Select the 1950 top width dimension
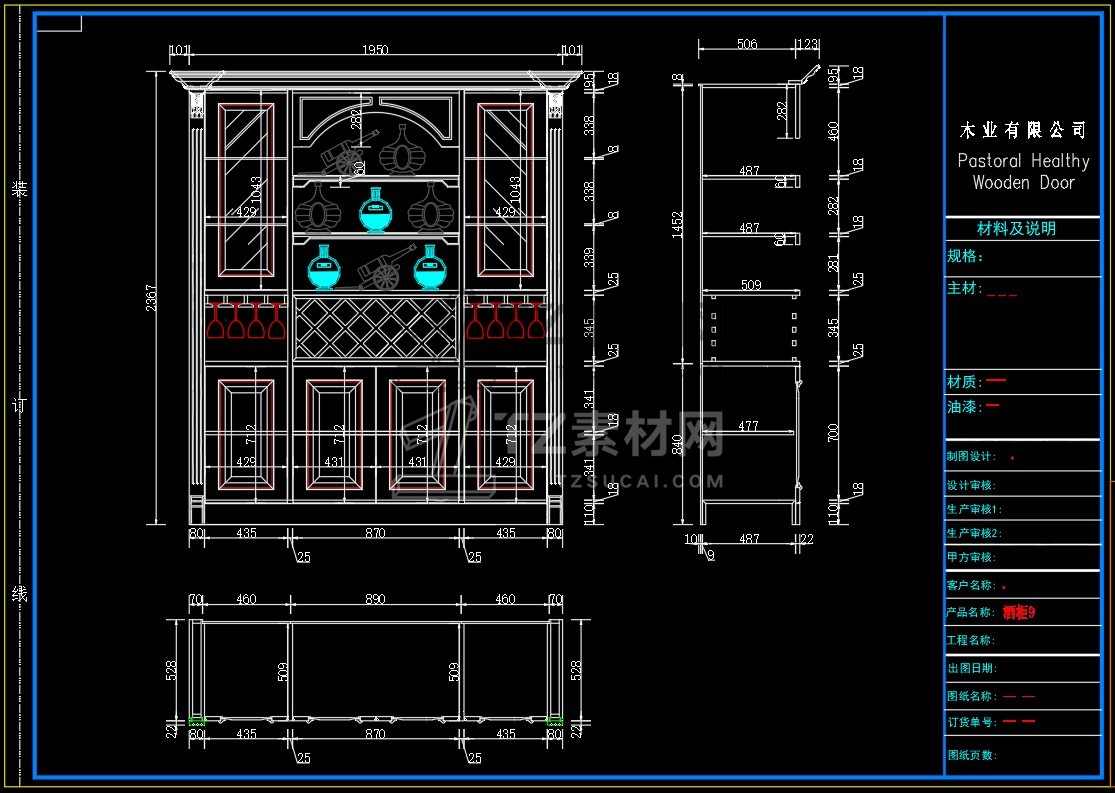1115x793 pixels. (375, 50)
